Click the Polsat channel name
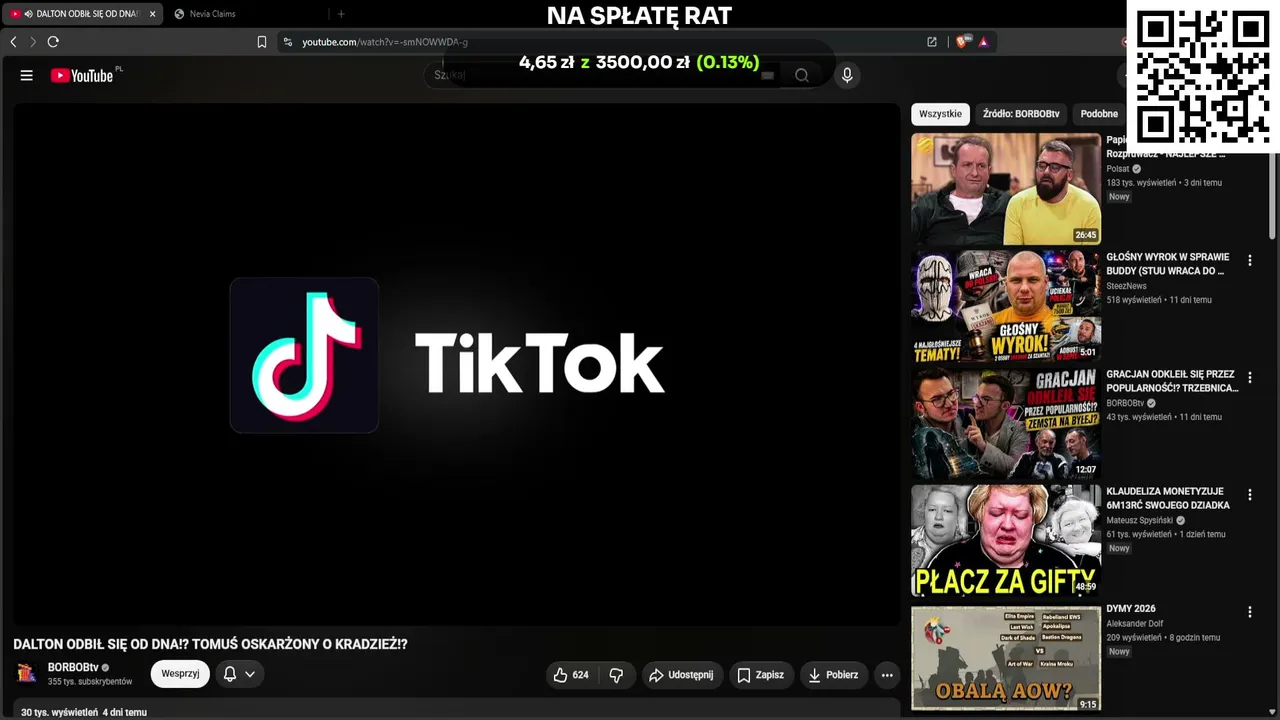Image resolution: width=1280 pixels, height=720 pixels. coord(1118,169)
